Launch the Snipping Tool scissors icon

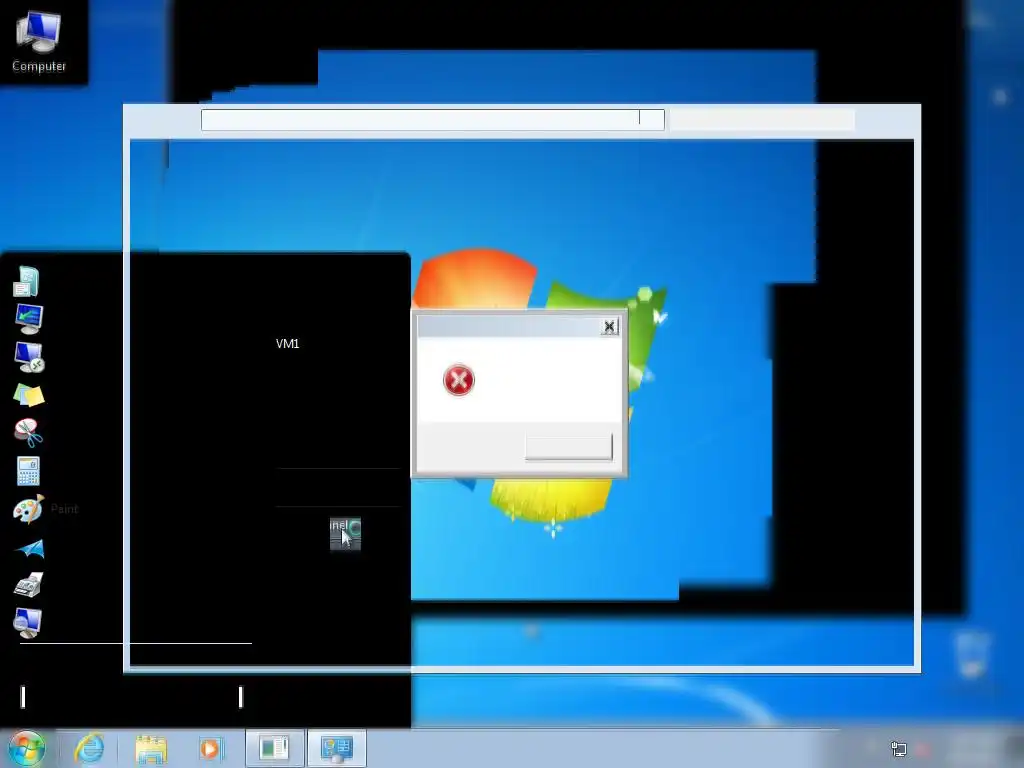point(29,432)
